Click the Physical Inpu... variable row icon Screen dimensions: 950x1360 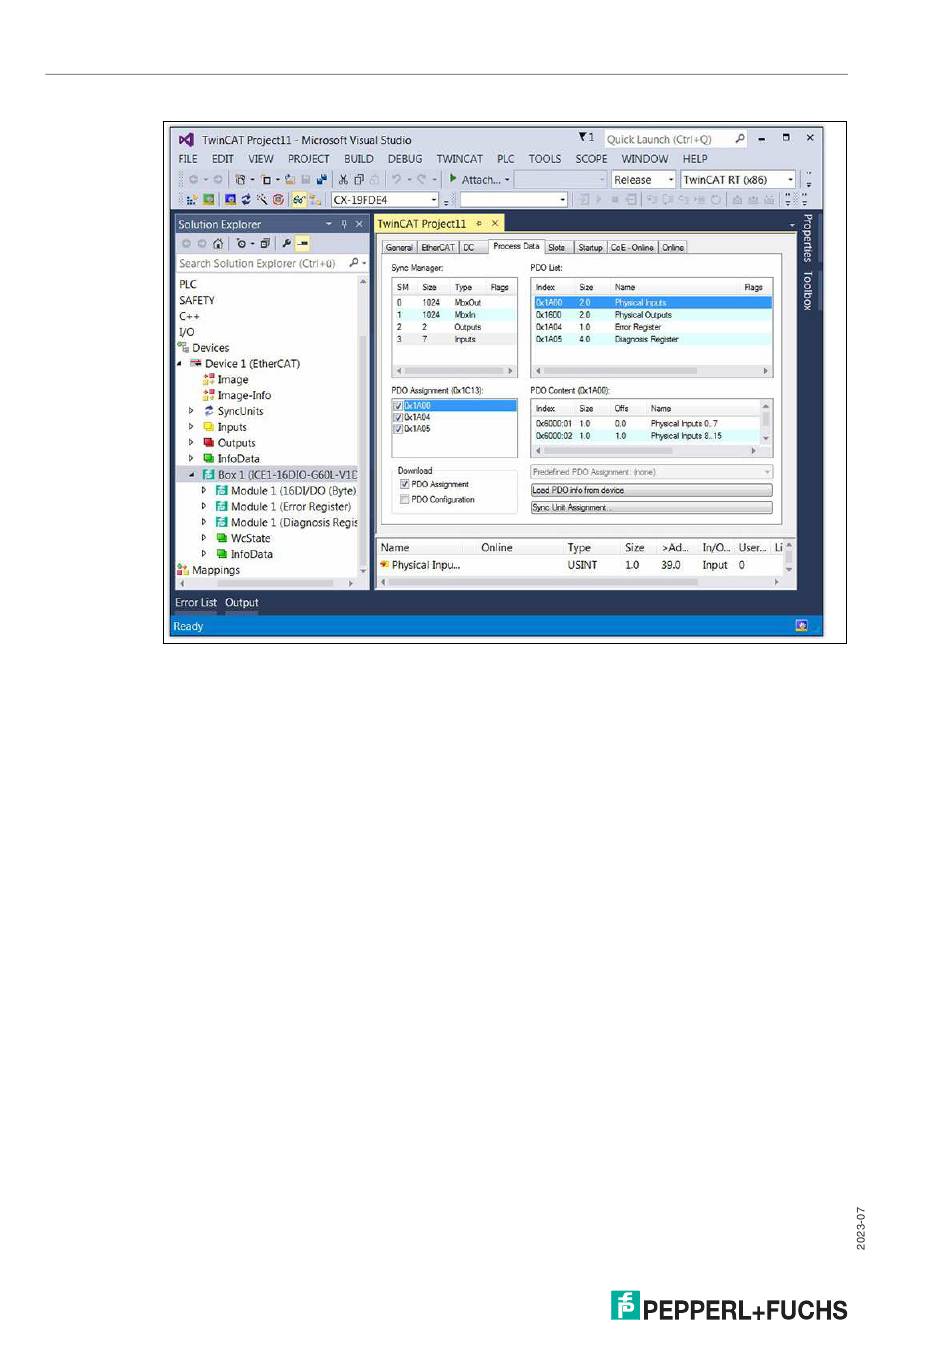pyautogui.click(x=384, y=565)
